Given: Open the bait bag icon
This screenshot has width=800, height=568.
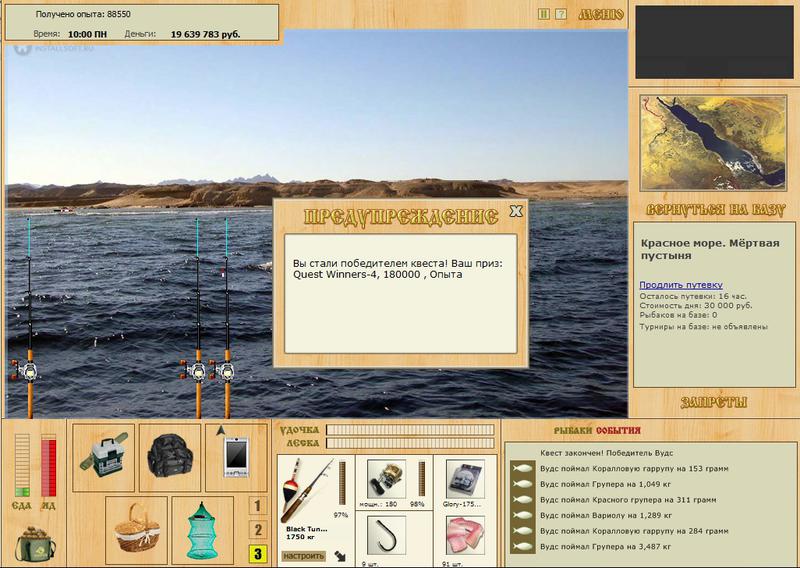Looking at the screenshot, I should (34, 544).
